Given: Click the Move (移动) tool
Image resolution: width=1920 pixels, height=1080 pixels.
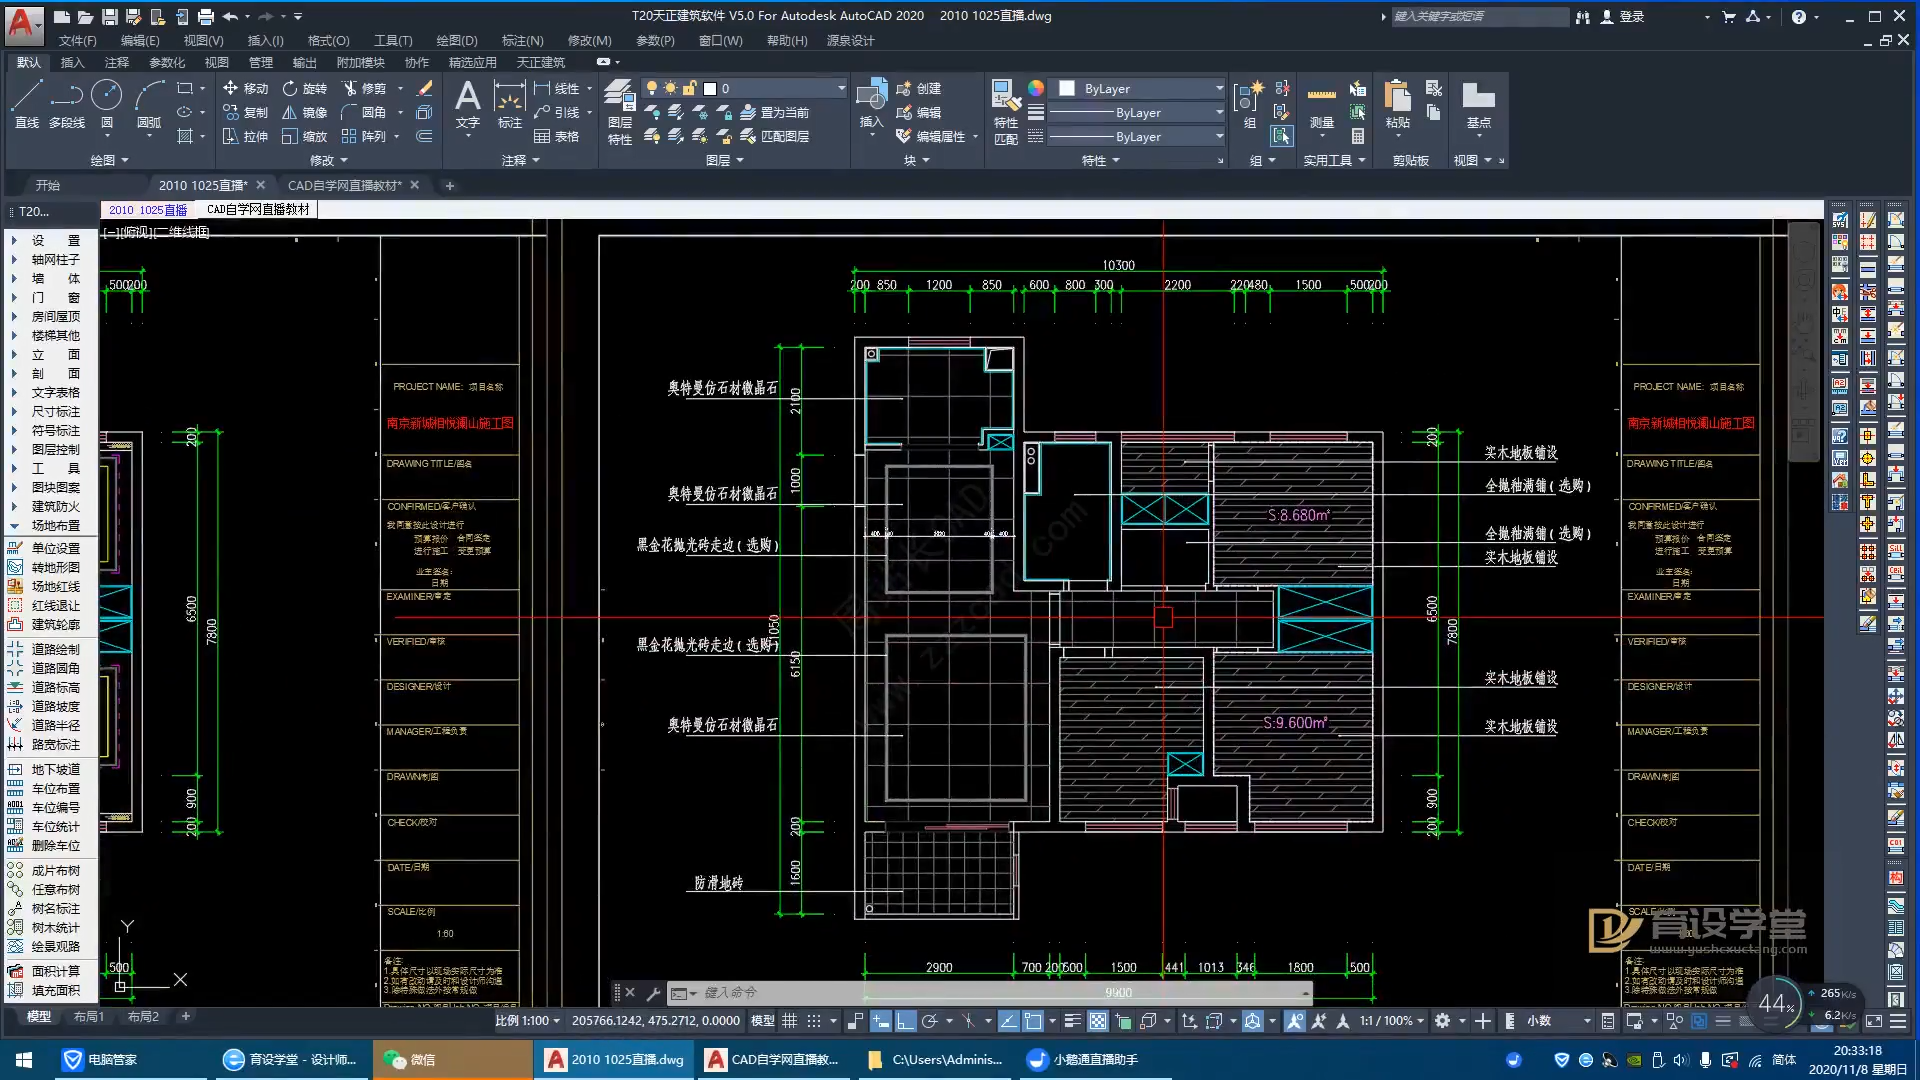Looking at the screenshot, I should pos(245,88).
